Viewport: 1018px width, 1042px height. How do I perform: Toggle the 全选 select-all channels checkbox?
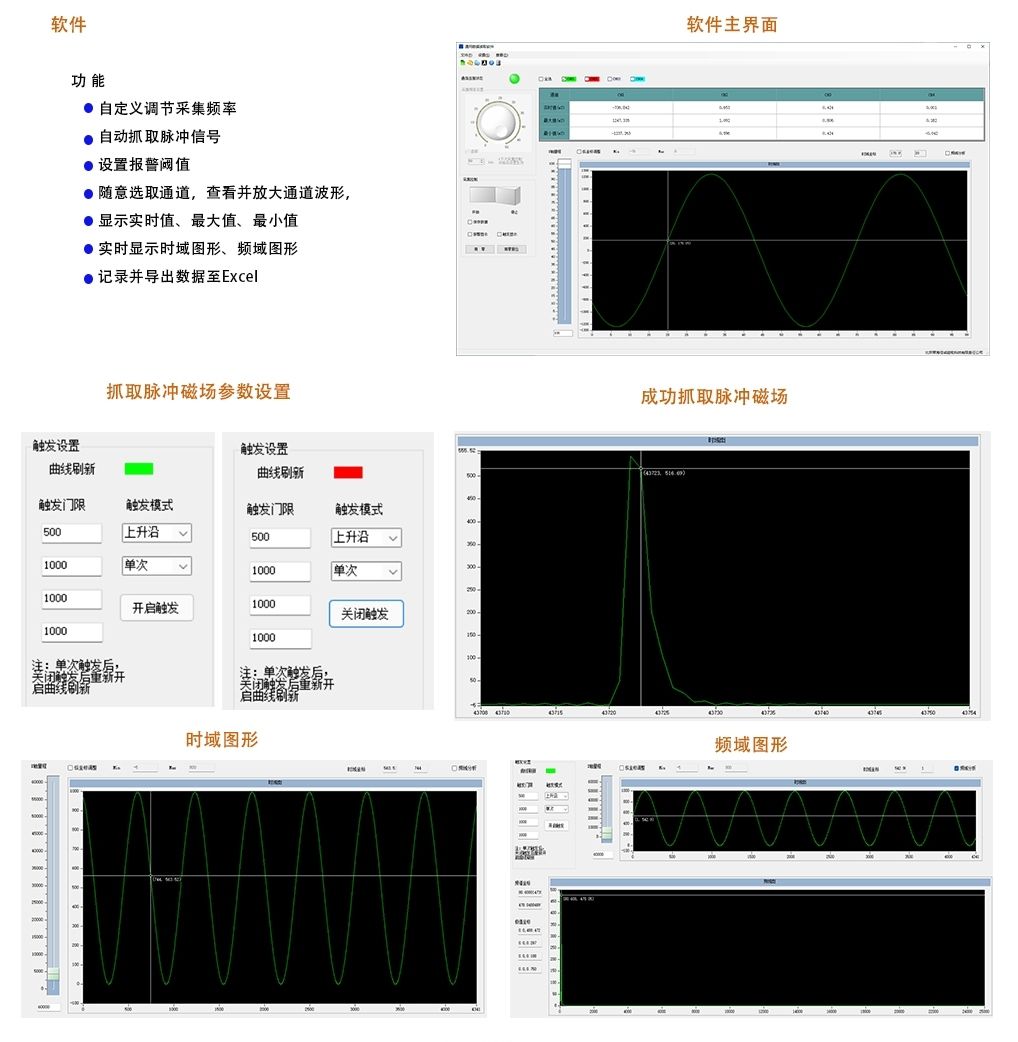coord(541,78)
